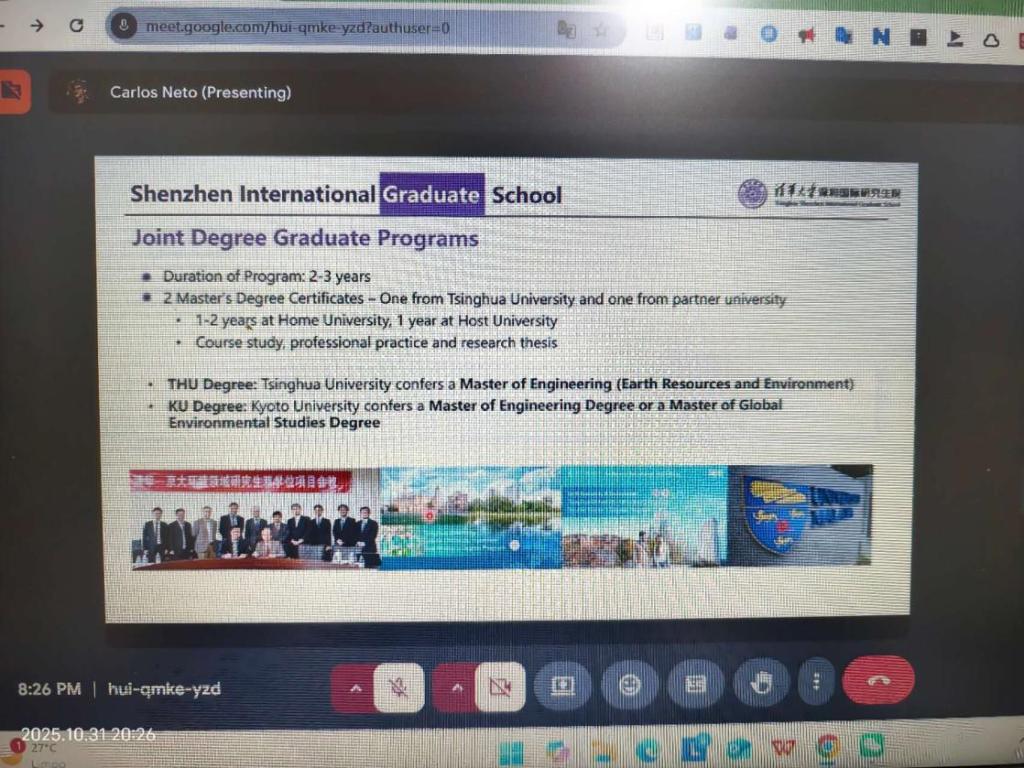Turn on the camera in Meet
1024x768 pixels.
click(x=499, y=687)
